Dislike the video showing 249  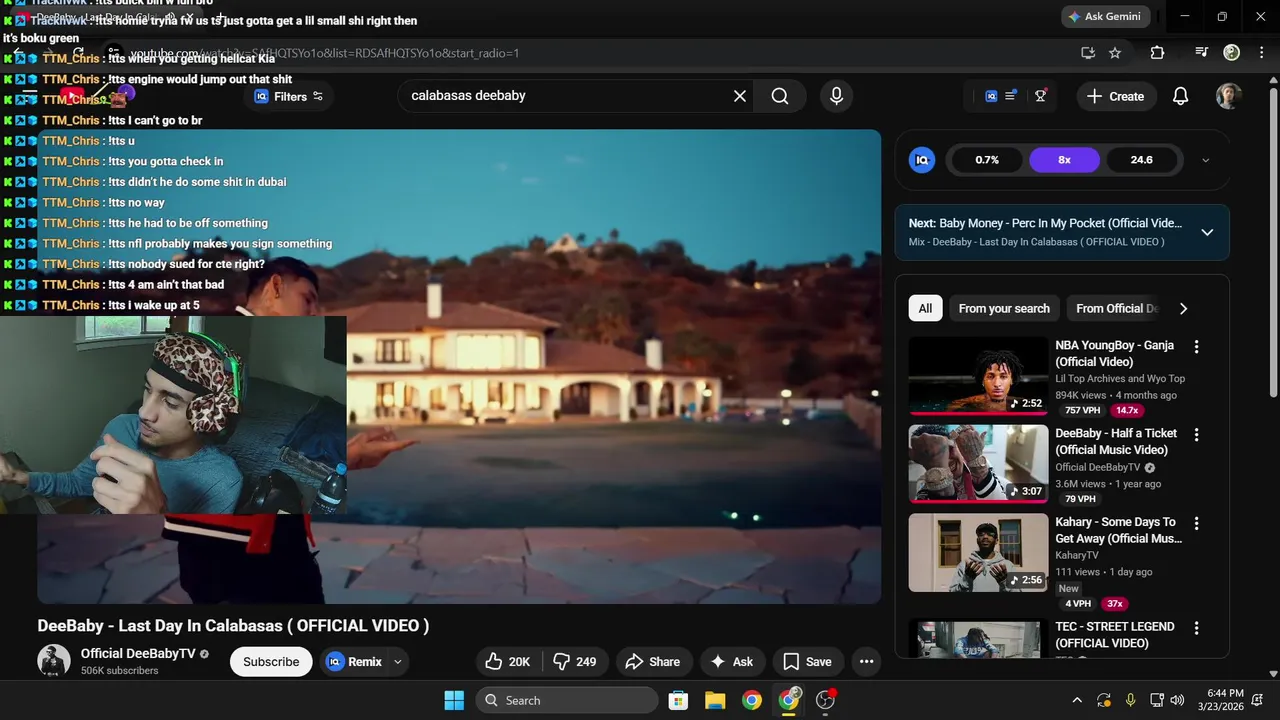(x=575, y=661)
